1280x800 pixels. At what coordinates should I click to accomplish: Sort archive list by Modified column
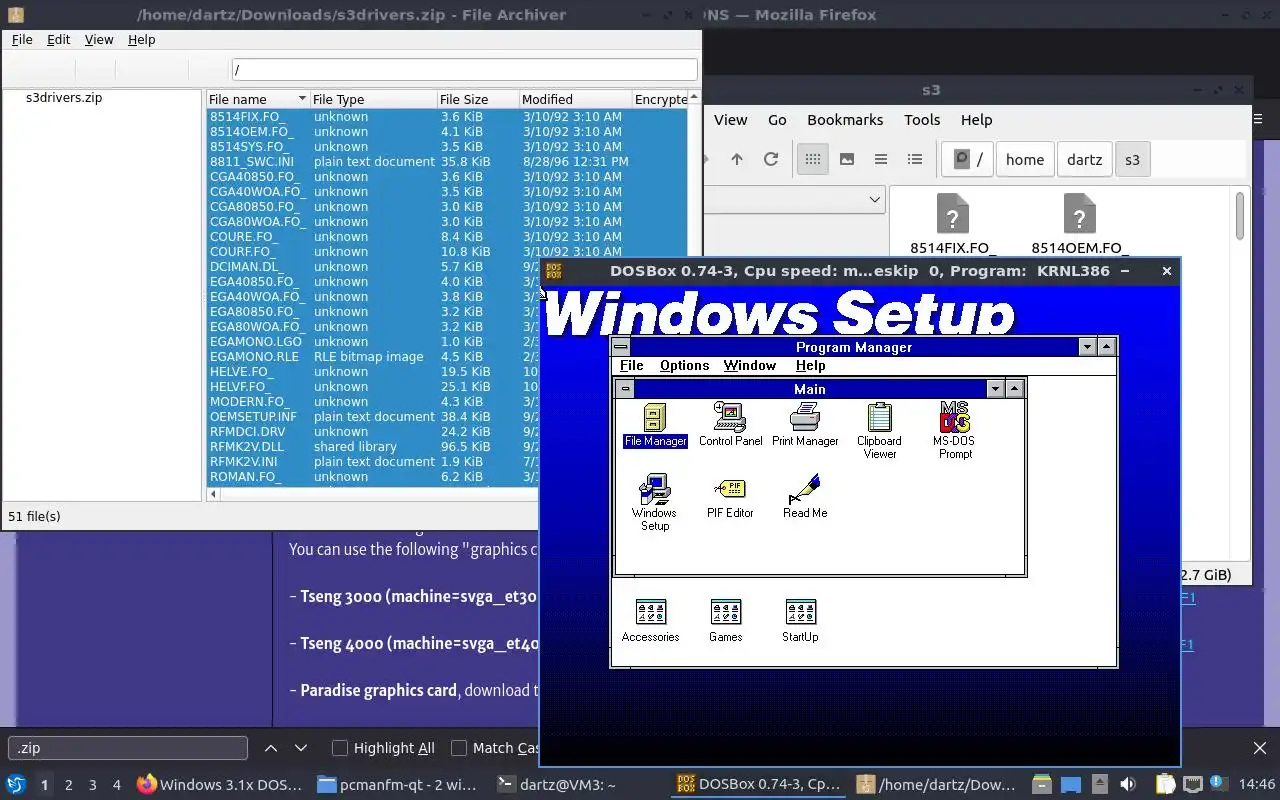point(575,99)
